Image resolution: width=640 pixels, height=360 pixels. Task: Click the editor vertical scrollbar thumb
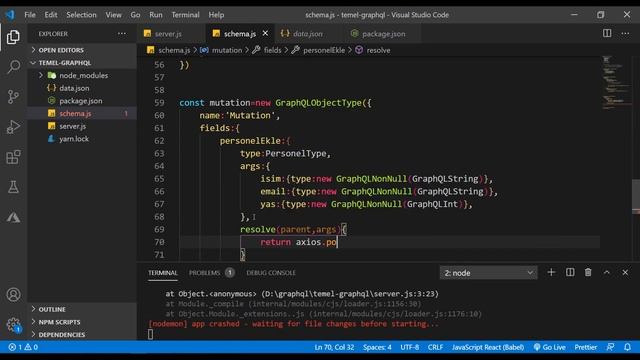point(636,196)
